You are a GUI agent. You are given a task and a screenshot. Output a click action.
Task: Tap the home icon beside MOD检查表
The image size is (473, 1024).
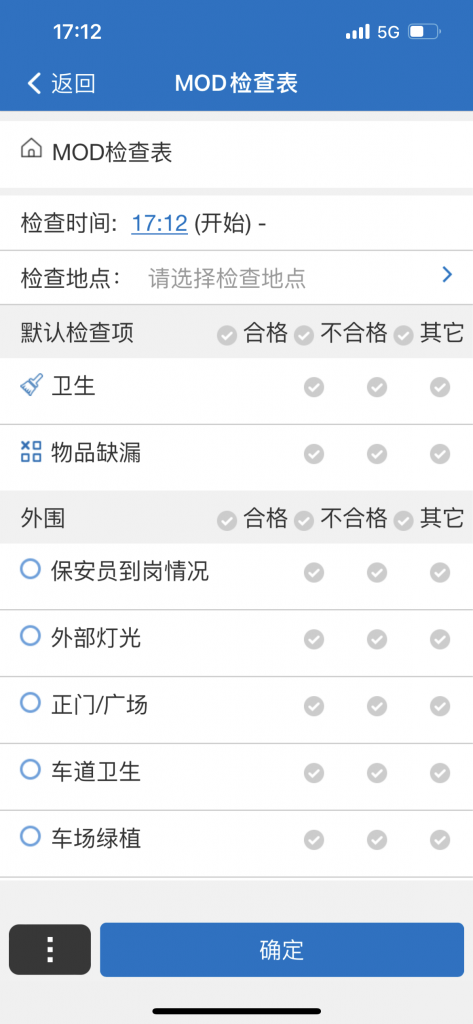point(31,150)
